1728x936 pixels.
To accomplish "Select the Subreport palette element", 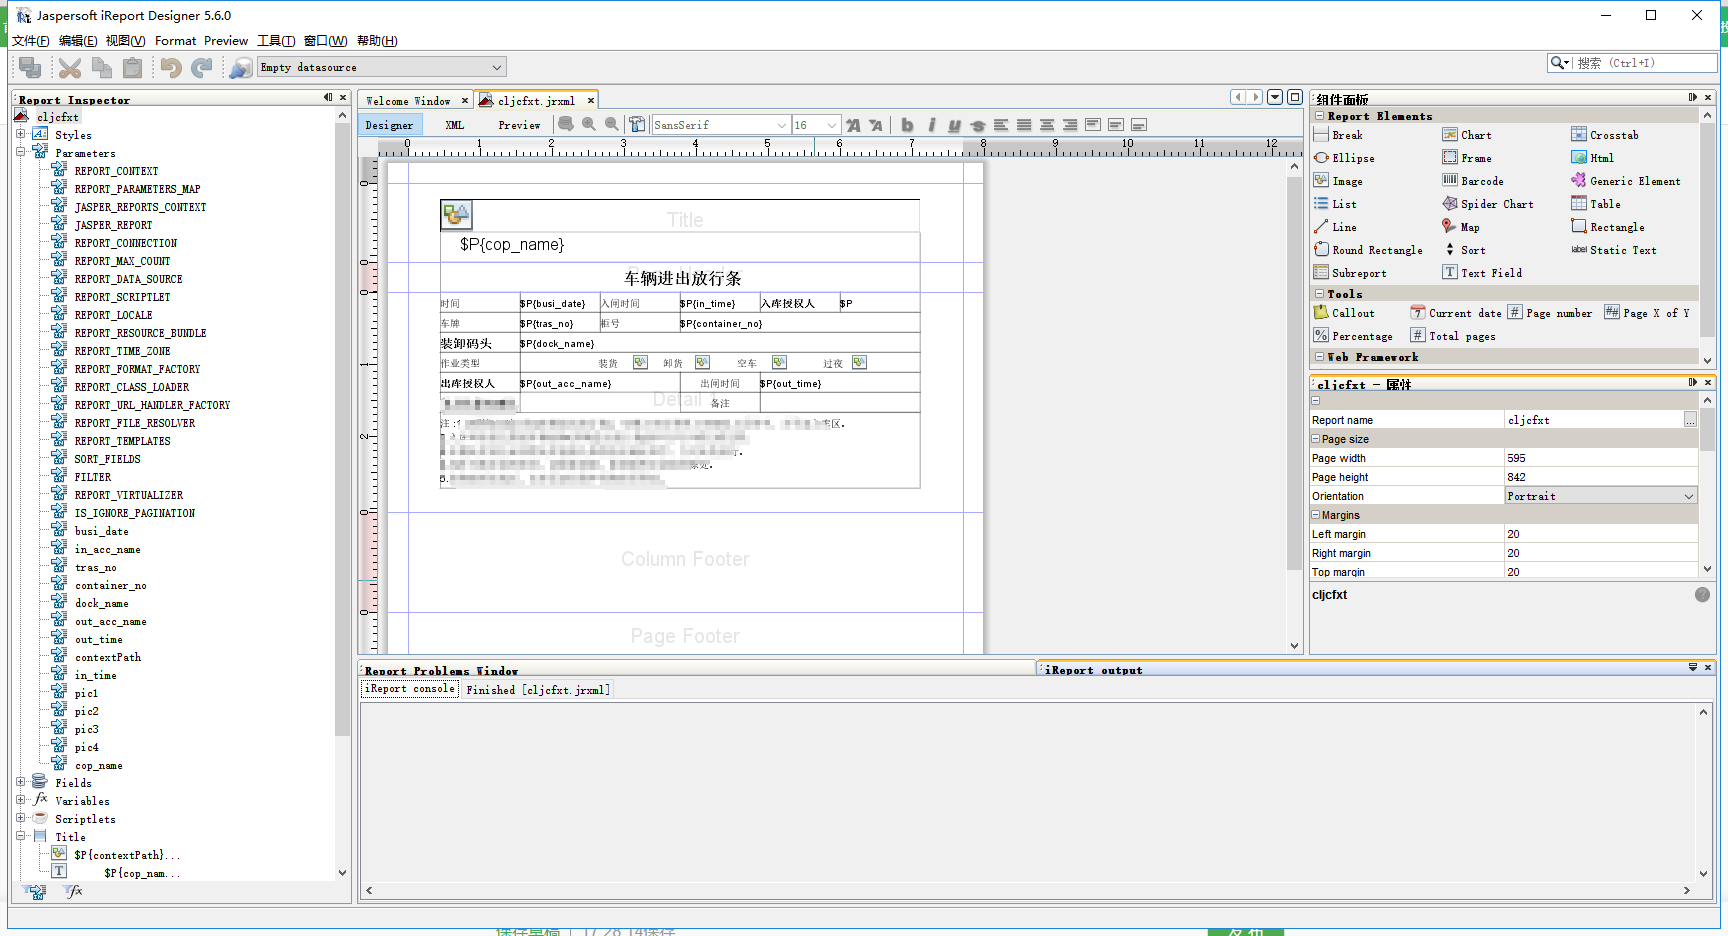I will click(1350, 273).
